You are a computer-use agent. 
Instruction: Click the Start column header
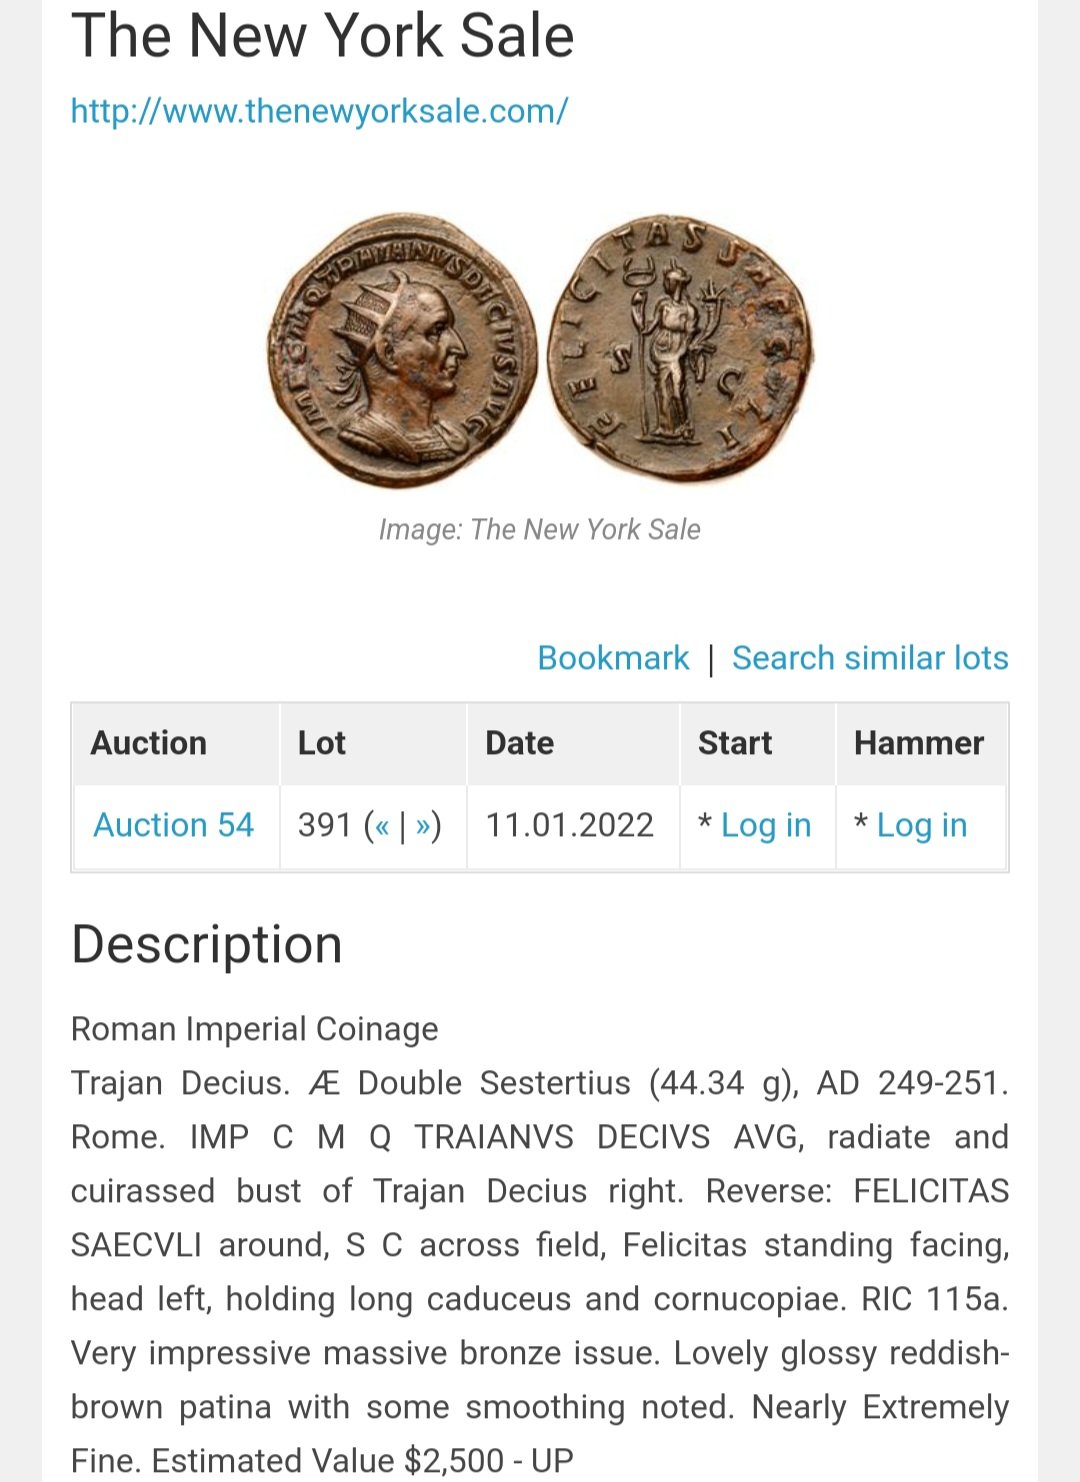(735, 743)
